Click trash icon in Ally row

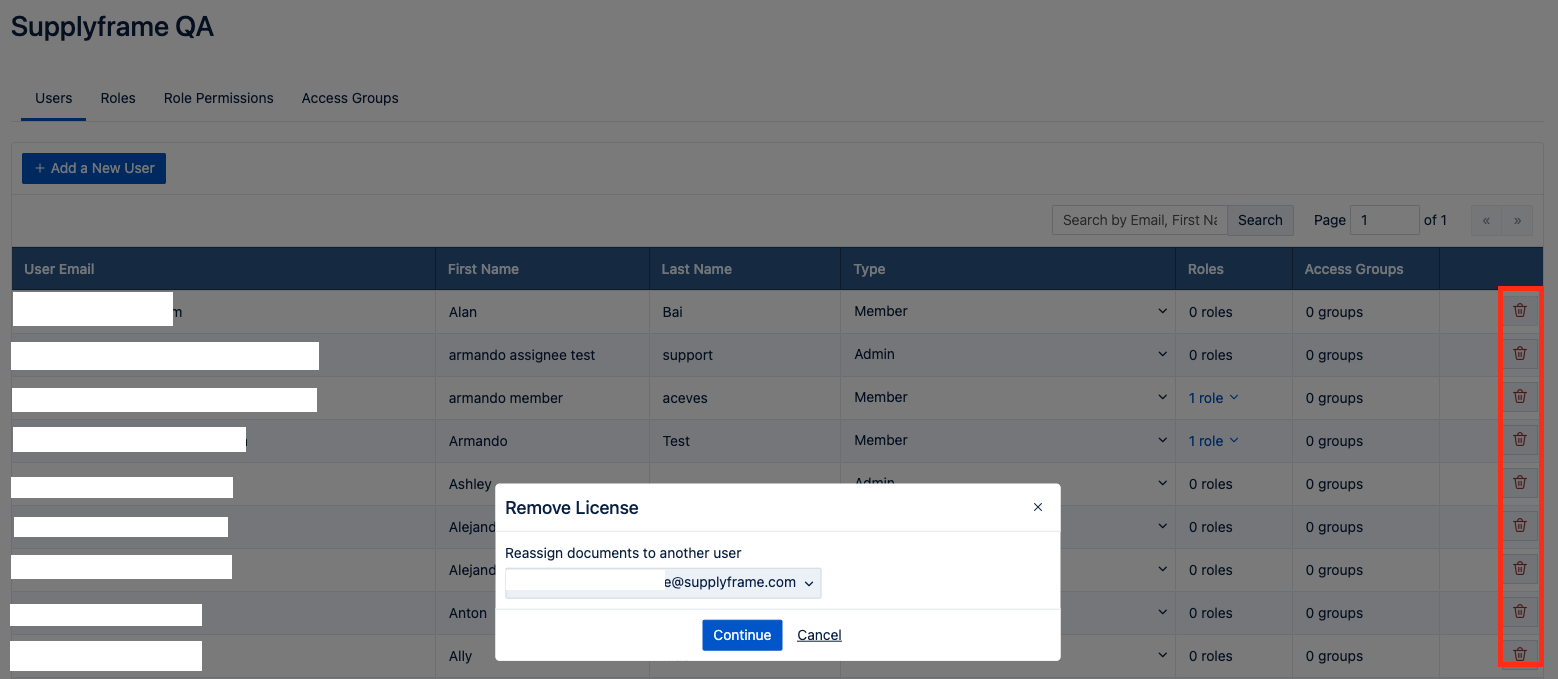(1519, 655)
